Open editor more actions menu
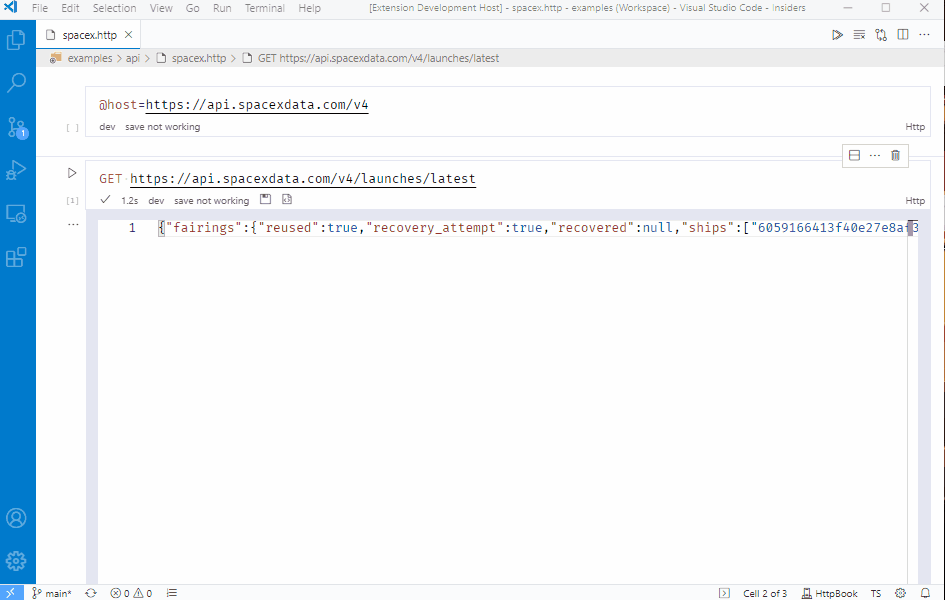Image resolution: width=945 pixels, height=600 pixels. [x=922, y=34]
